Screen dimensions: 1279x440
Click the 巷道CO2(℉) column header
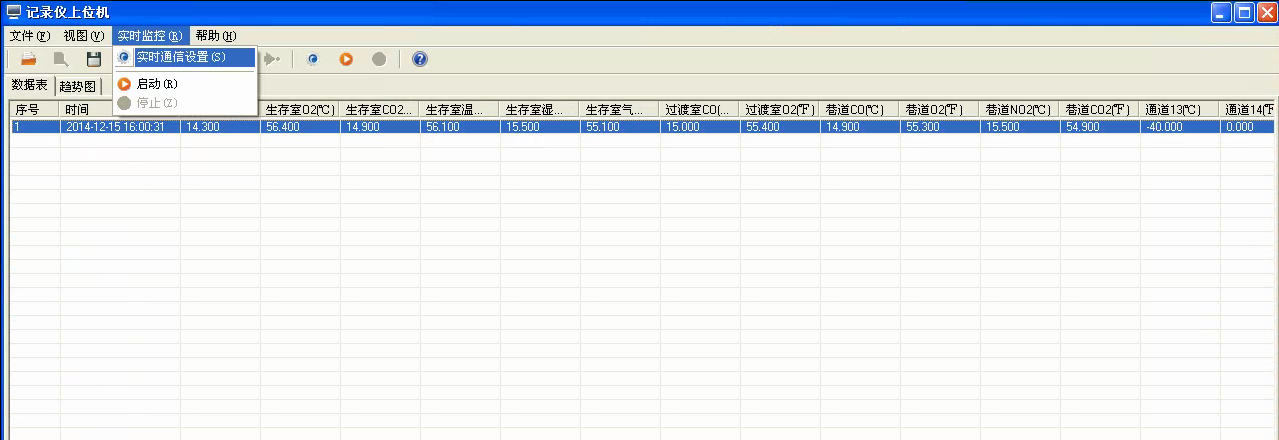click(x=1100, y=109)
